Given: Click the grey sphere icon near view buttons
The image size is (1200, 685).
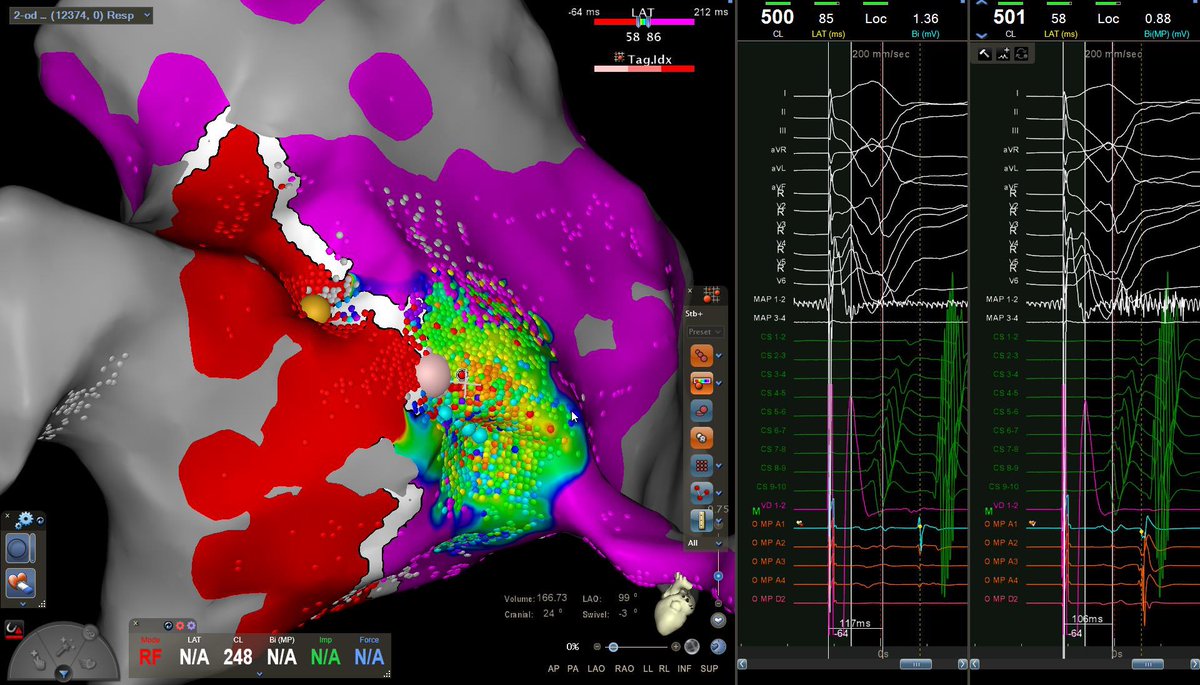Looking at the screenshot, I should click(x=692, y=646).
